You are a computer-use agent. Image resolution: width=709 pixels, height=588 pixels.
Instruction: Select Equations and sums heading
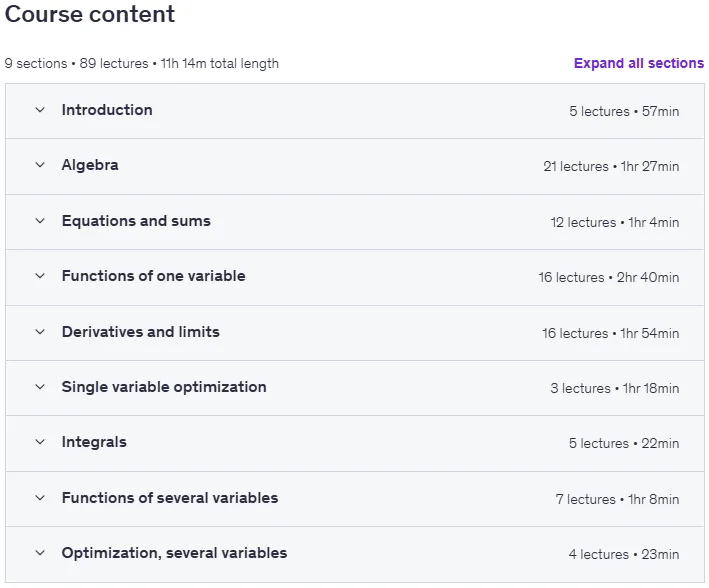(x=136, y=221)
